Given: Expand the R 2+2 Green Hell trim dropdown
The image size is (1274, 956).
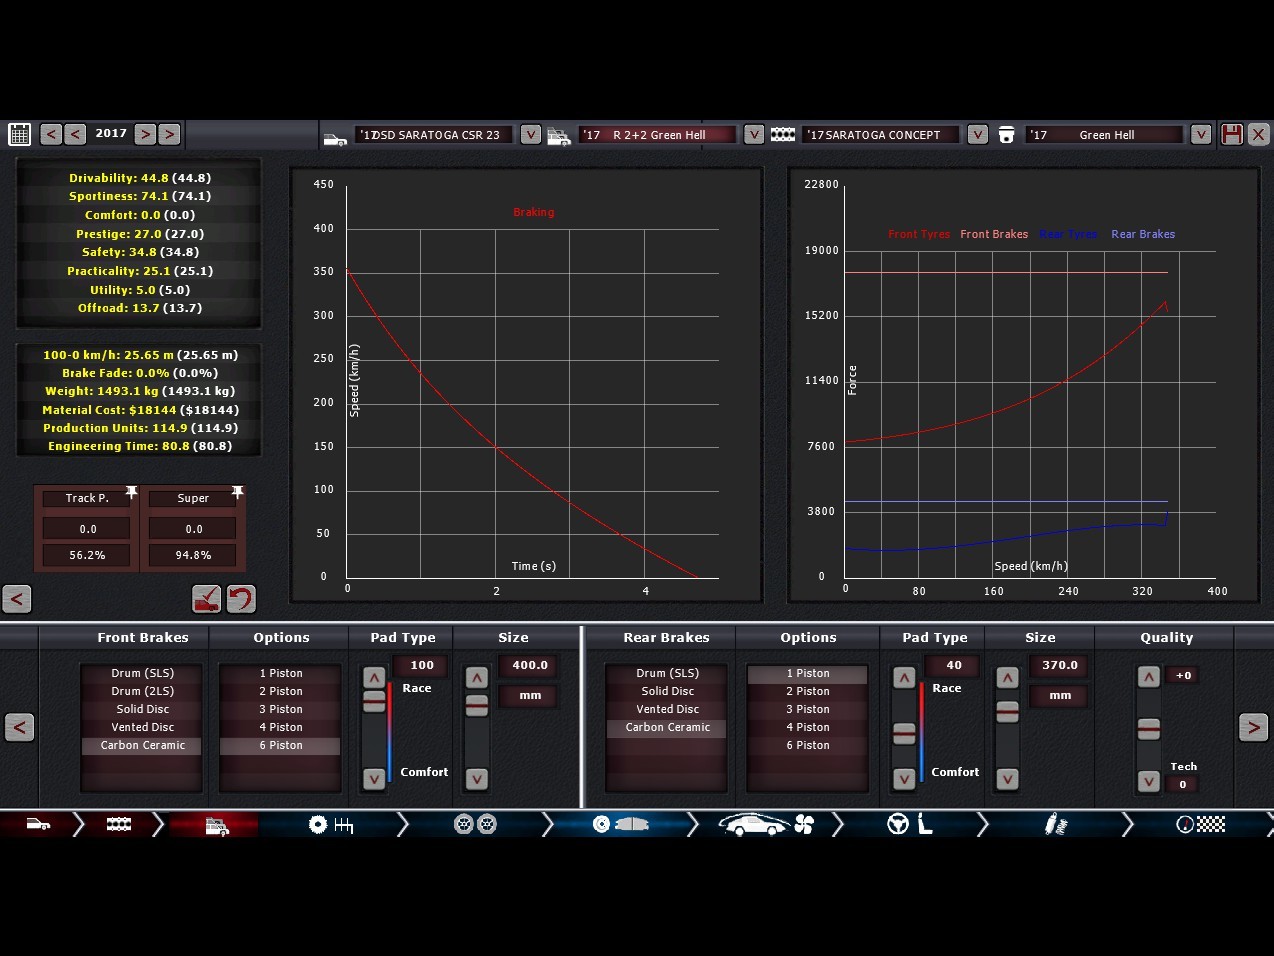Looking at the screenshot, I should [x=754, y=134].
